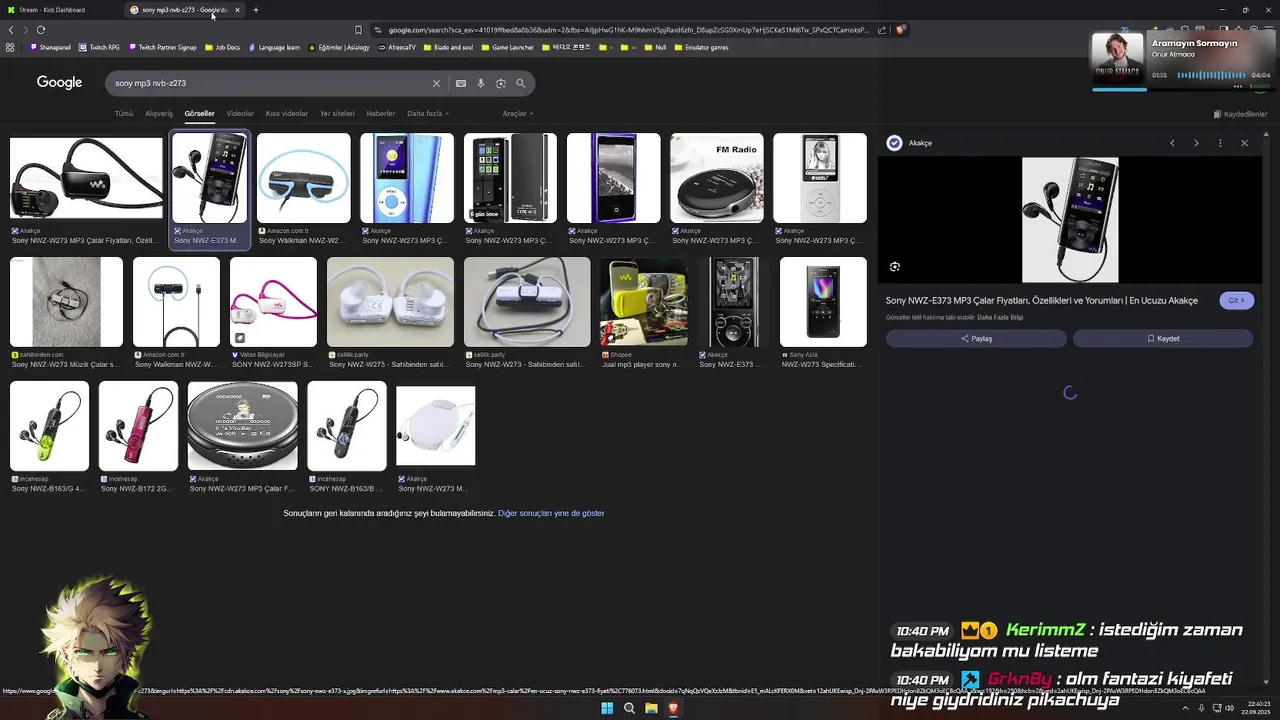Open File Explorer from taskbar
1280x720 pixels.
pos(651,708)
